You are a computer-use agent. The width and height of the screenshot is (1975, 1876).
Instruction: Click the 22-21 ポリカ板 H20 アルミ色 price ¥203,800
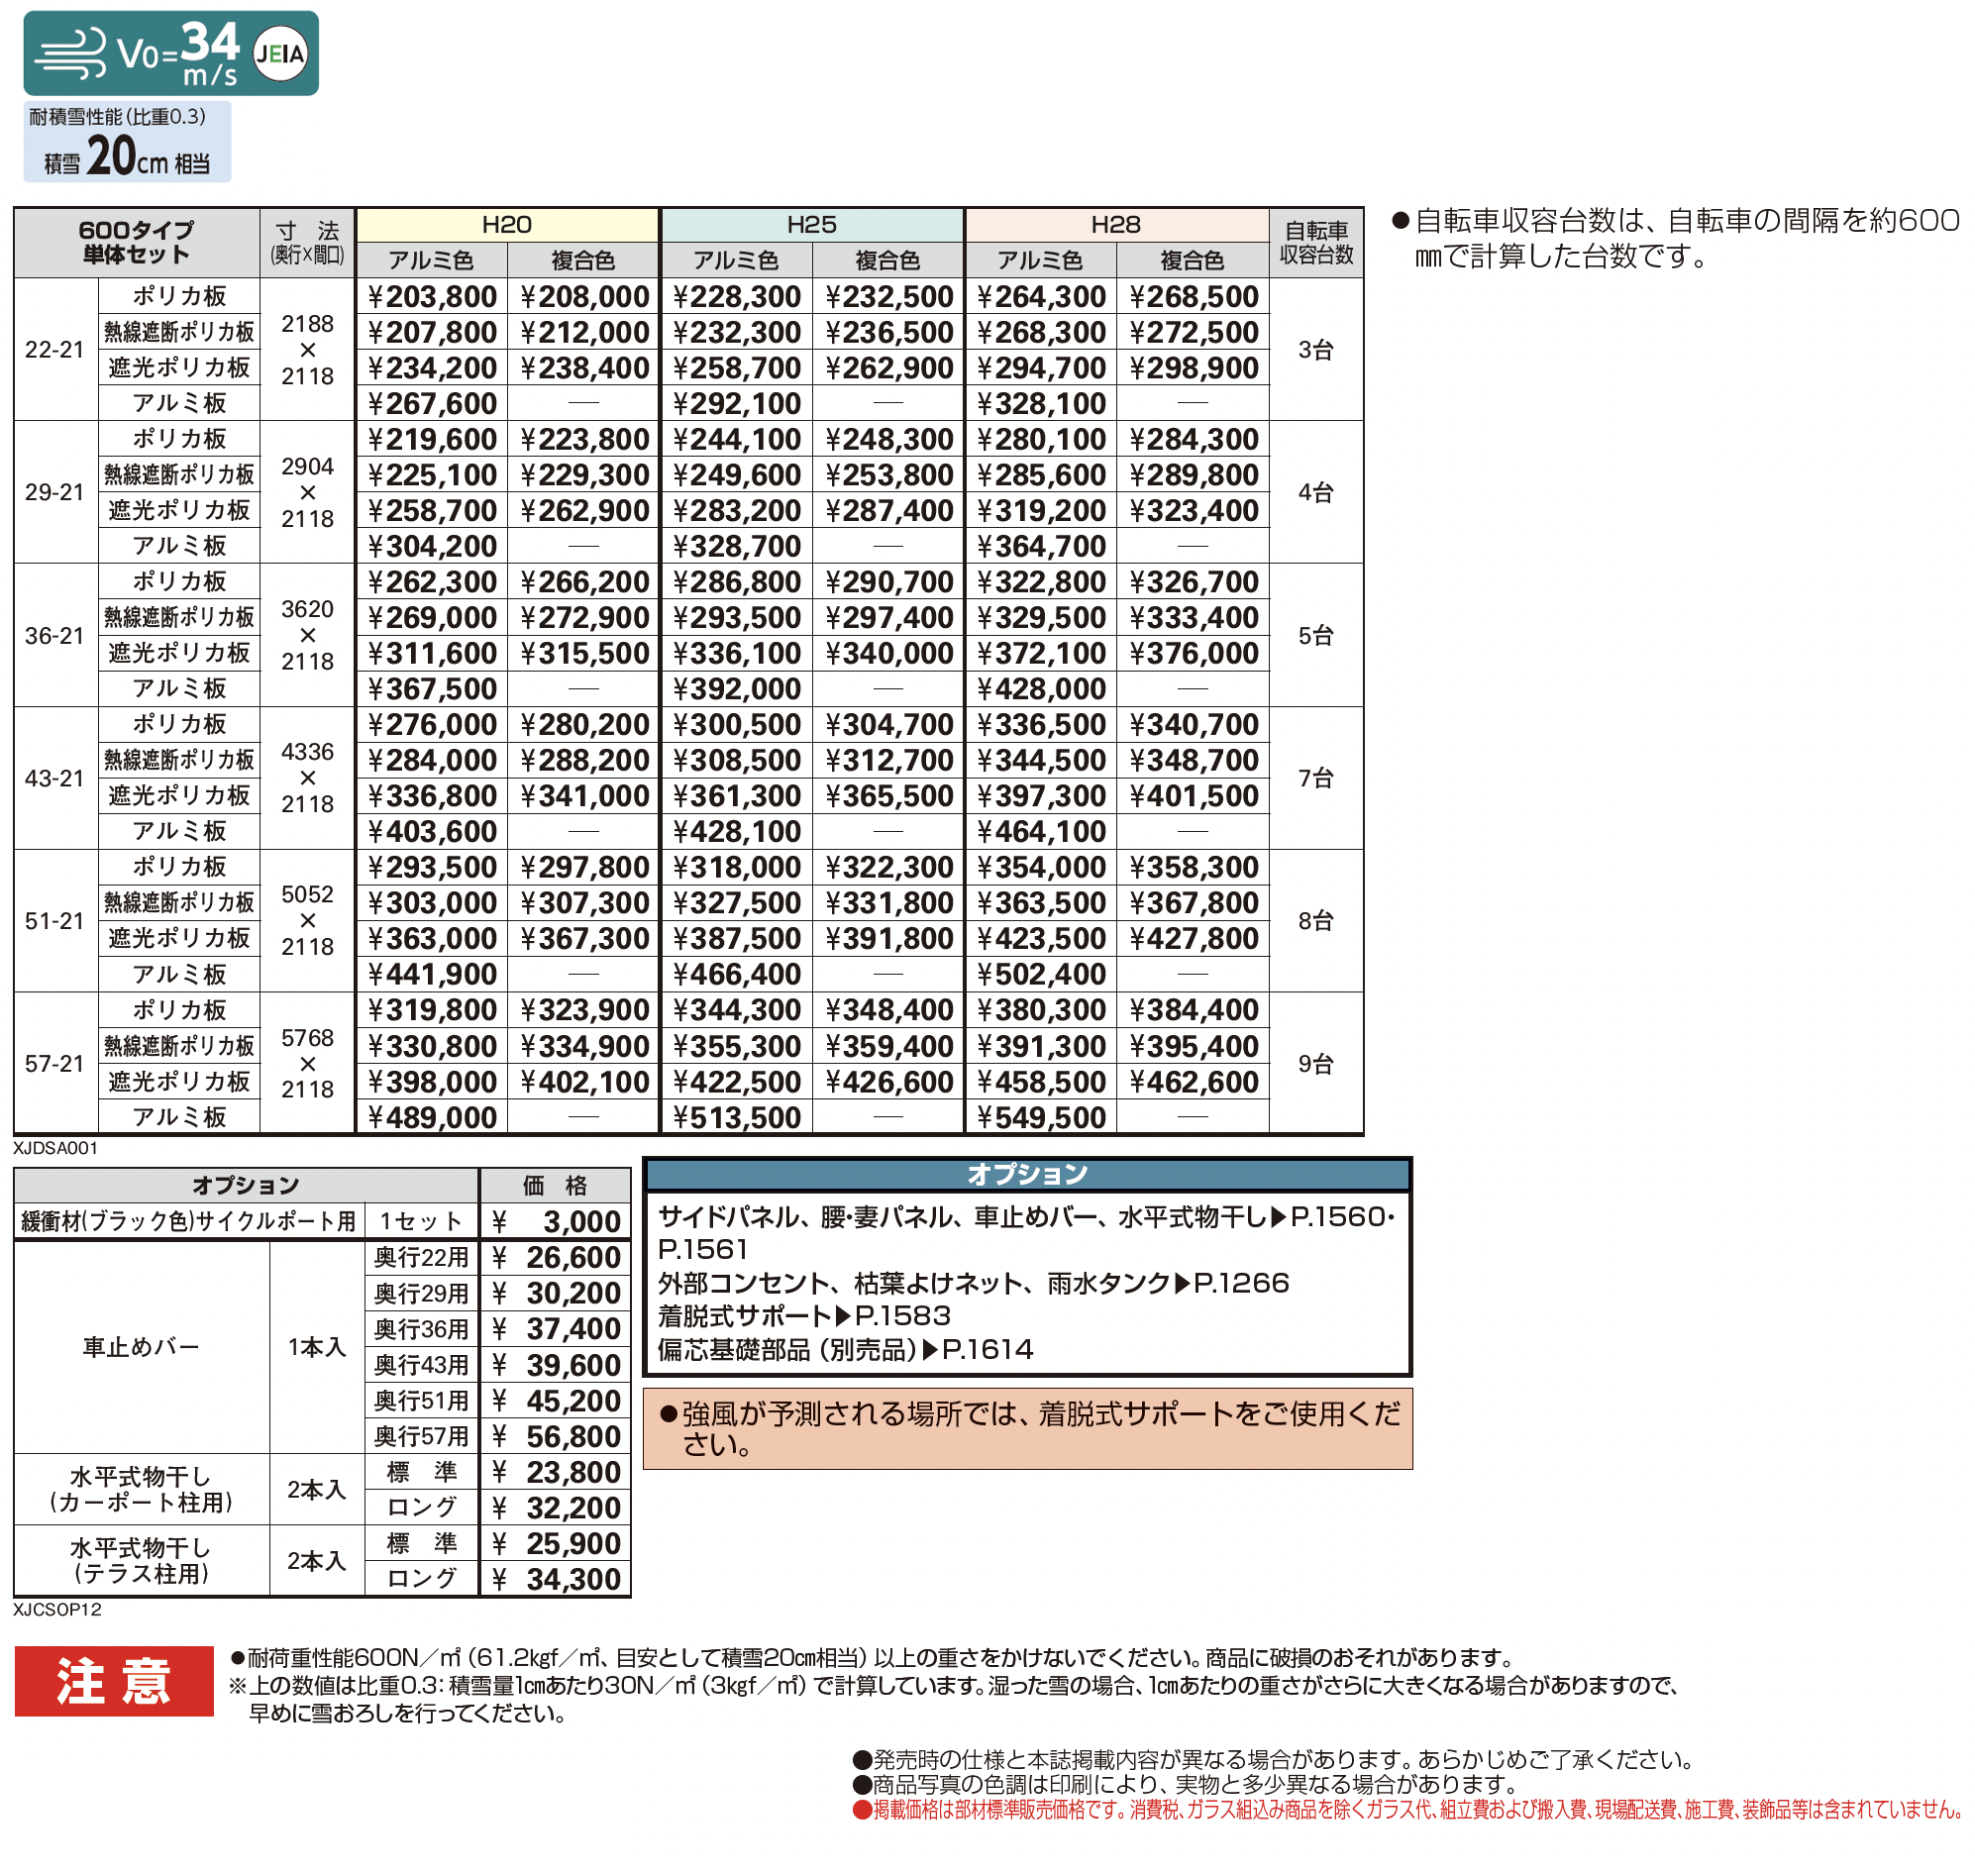[x=432, y=297]
